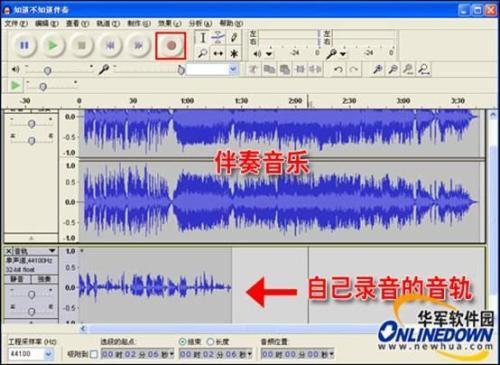Pause playback using the Pause button

[x=24, y=45]
